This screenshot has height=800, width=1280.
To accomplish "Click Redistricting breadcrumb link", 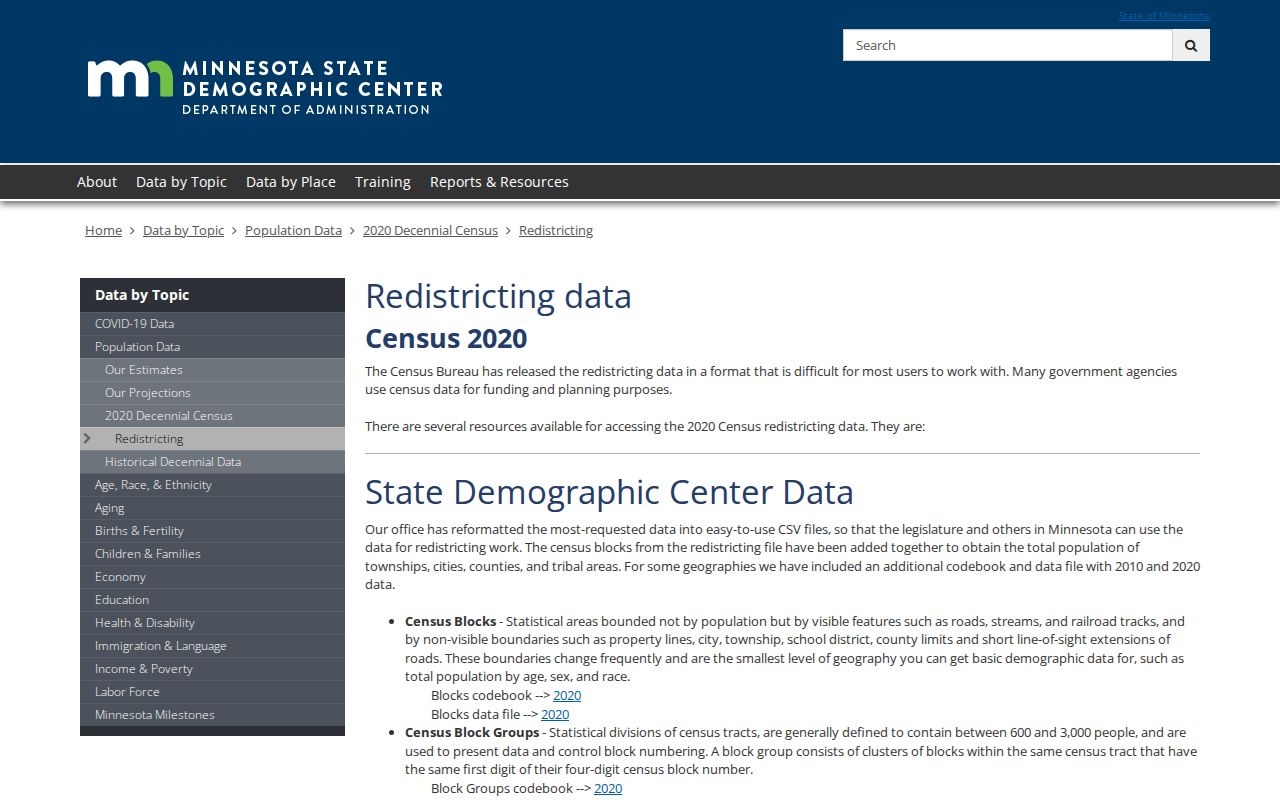I will point(556,230).
